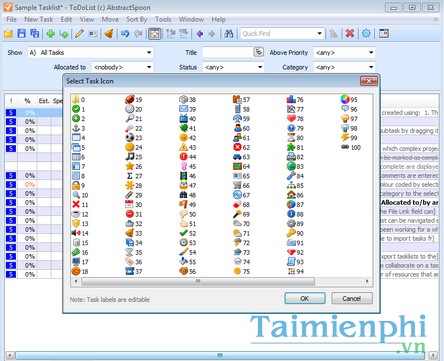
Task: Select the speaker icon numbered 14
Action: pyautogui.click(x=76, y=233)
